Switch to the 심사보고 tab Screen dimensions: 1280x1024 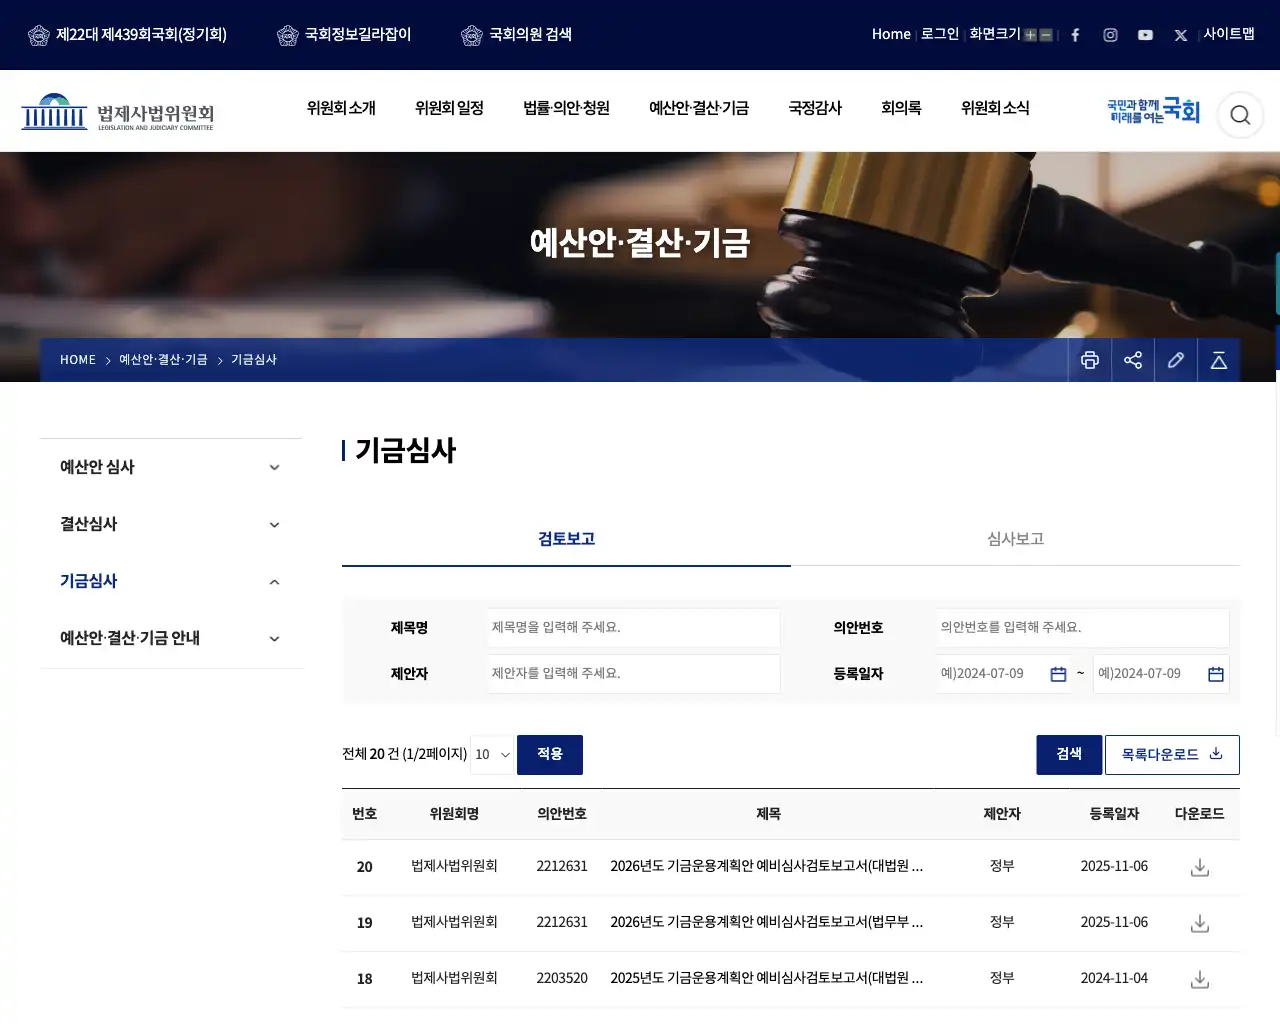(x=1015, y=539)
